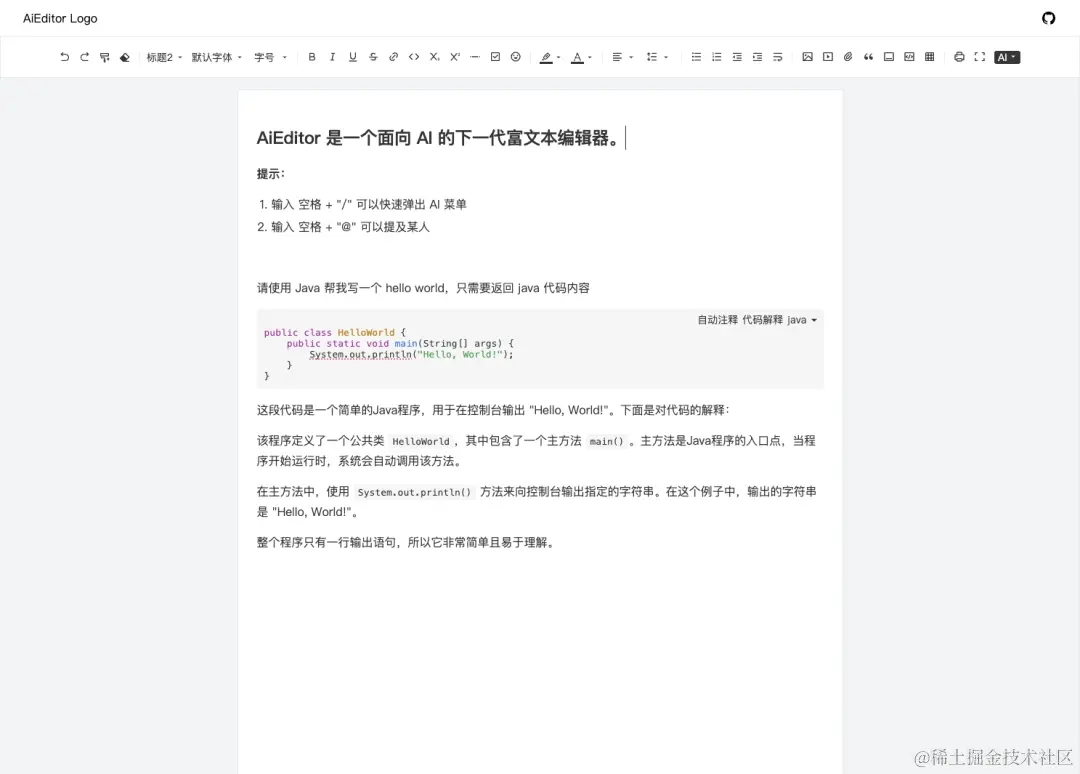1080x774 pixels.
Task: Click the inline code main()
Action: click(x=606, y=441)
